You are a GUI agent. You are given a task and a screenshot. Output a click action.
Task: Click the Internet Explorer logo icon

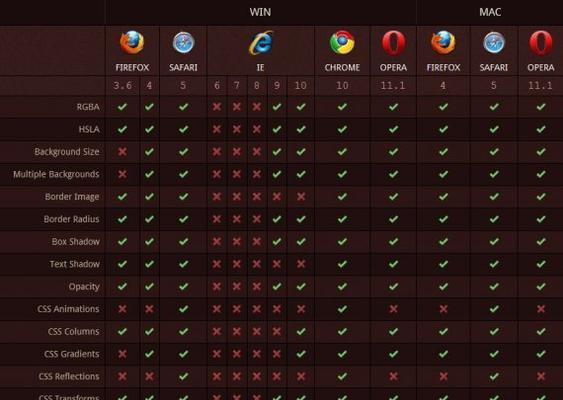click(261, 43)
